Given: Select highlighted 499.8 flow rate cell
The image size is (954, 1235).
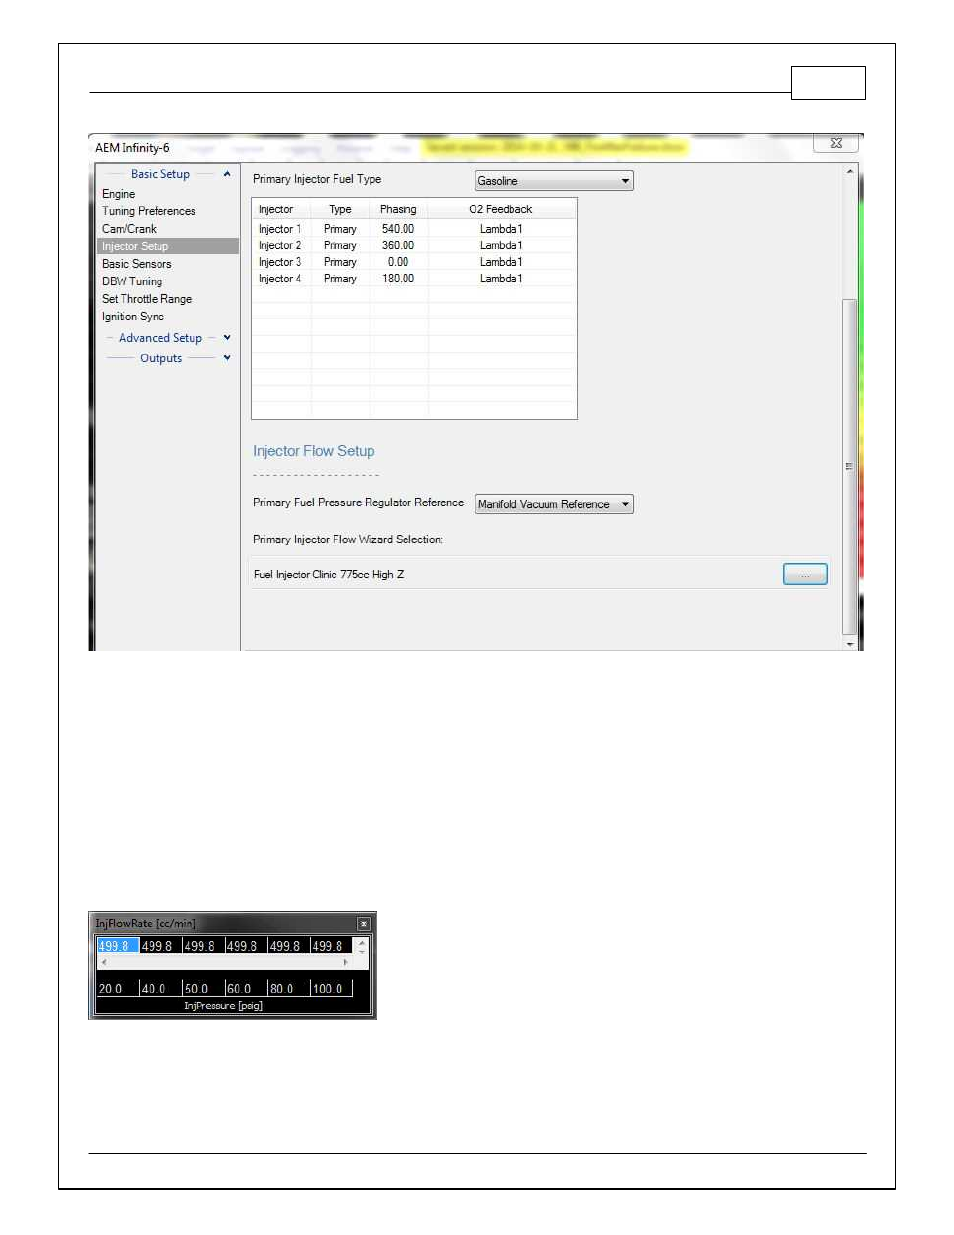Looking at the screenshot, I should pyautogui.click(x=117, y=946).
